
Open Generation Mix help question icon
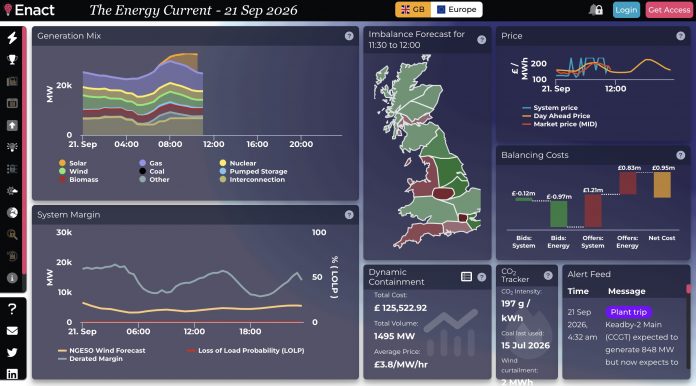pyautogui.click(x=349, y=36)
